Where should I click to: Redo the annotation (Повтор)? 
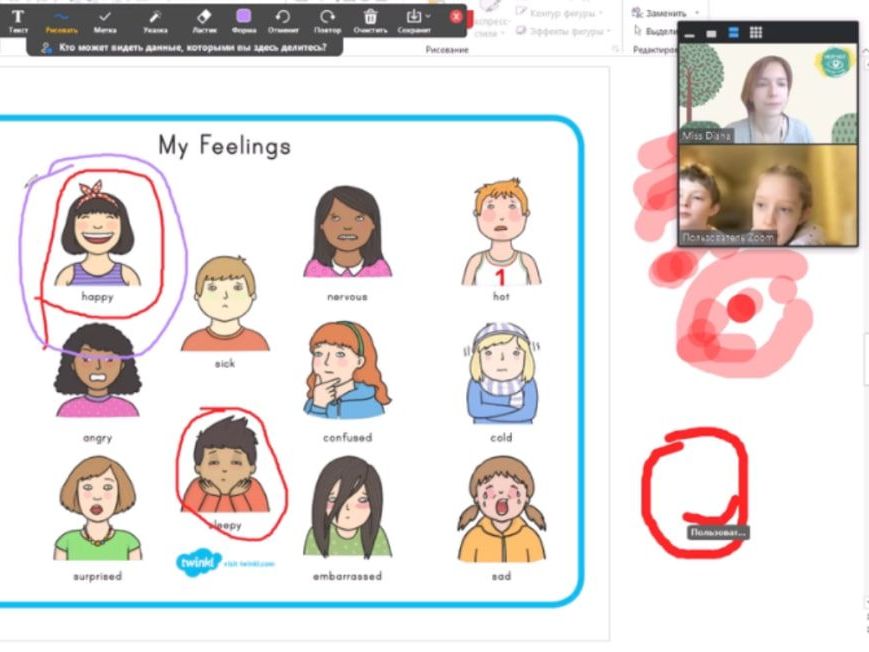(x=328, y=21)
